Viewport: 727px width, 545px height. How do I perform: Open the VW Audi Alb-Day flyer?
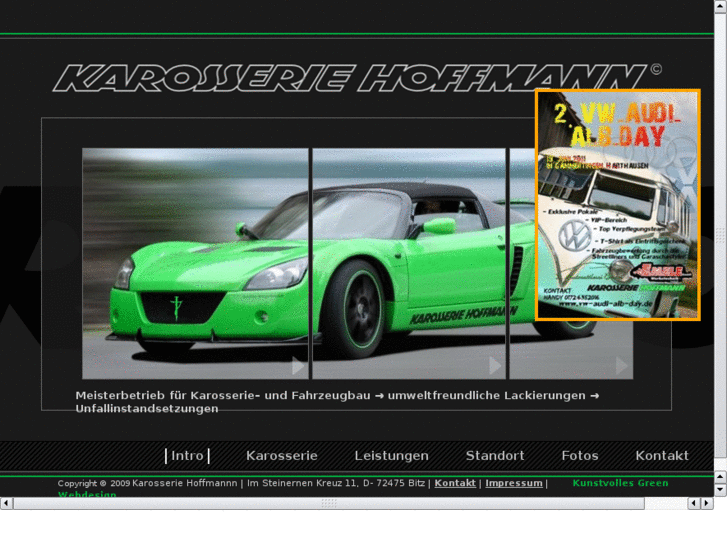[x=618, y=205]
